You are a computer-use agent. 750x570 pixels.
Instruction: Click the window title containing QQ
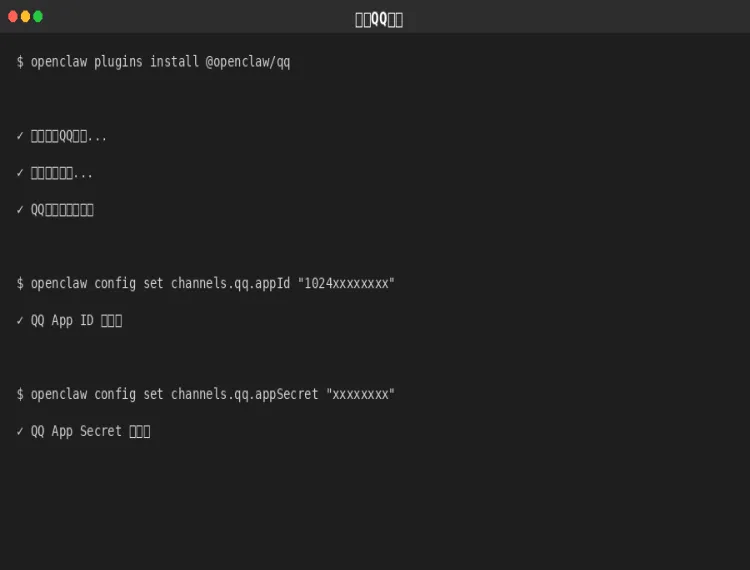(379, 19)
